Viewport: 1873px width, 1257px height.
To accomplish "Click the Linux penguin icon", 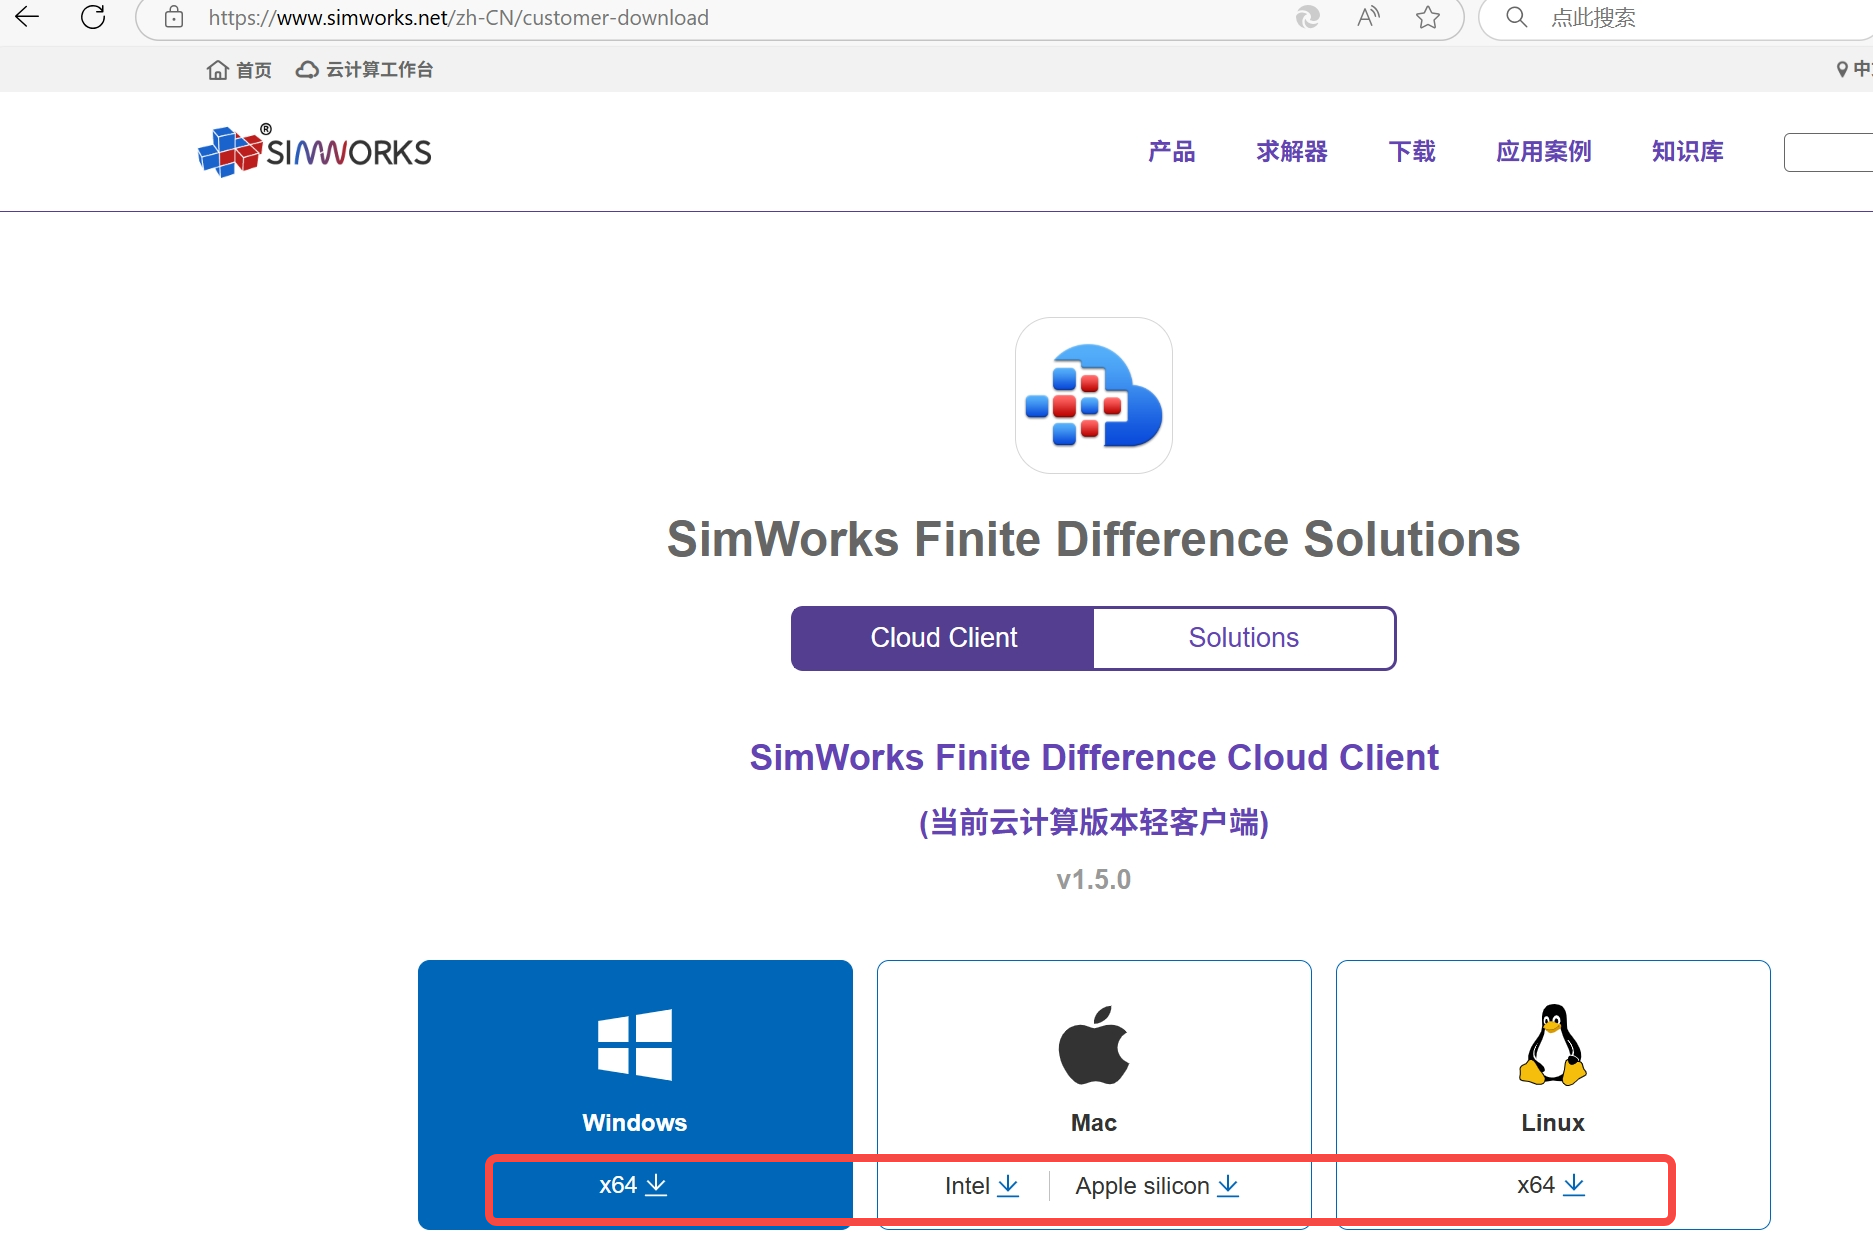I will pos(1553,1045).
